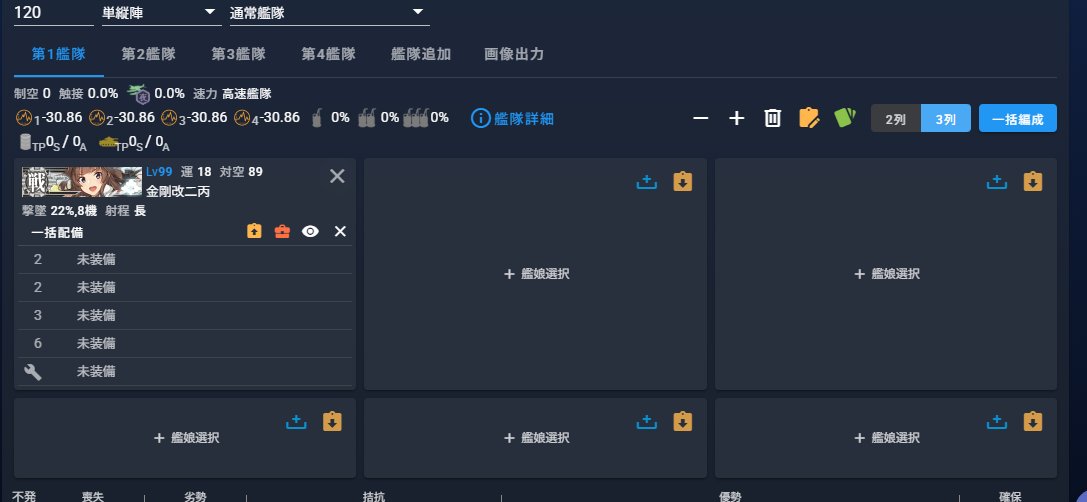The height and width of the screenshot is (502, 1087).
Task: Remove 金剛改二丙 with the gray X
Action: [337, 176]
